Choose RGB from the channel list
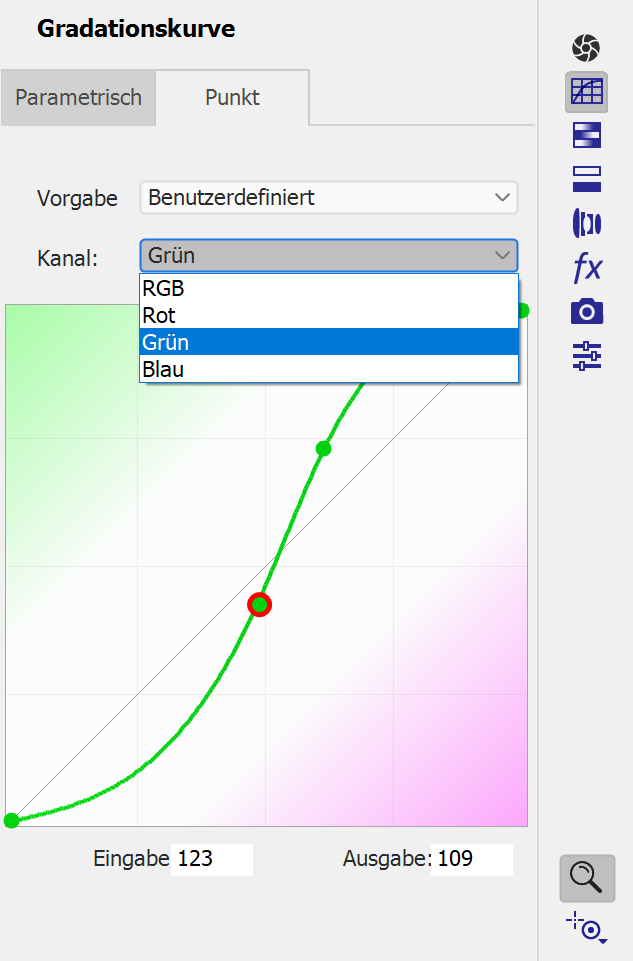 (328, 289)
